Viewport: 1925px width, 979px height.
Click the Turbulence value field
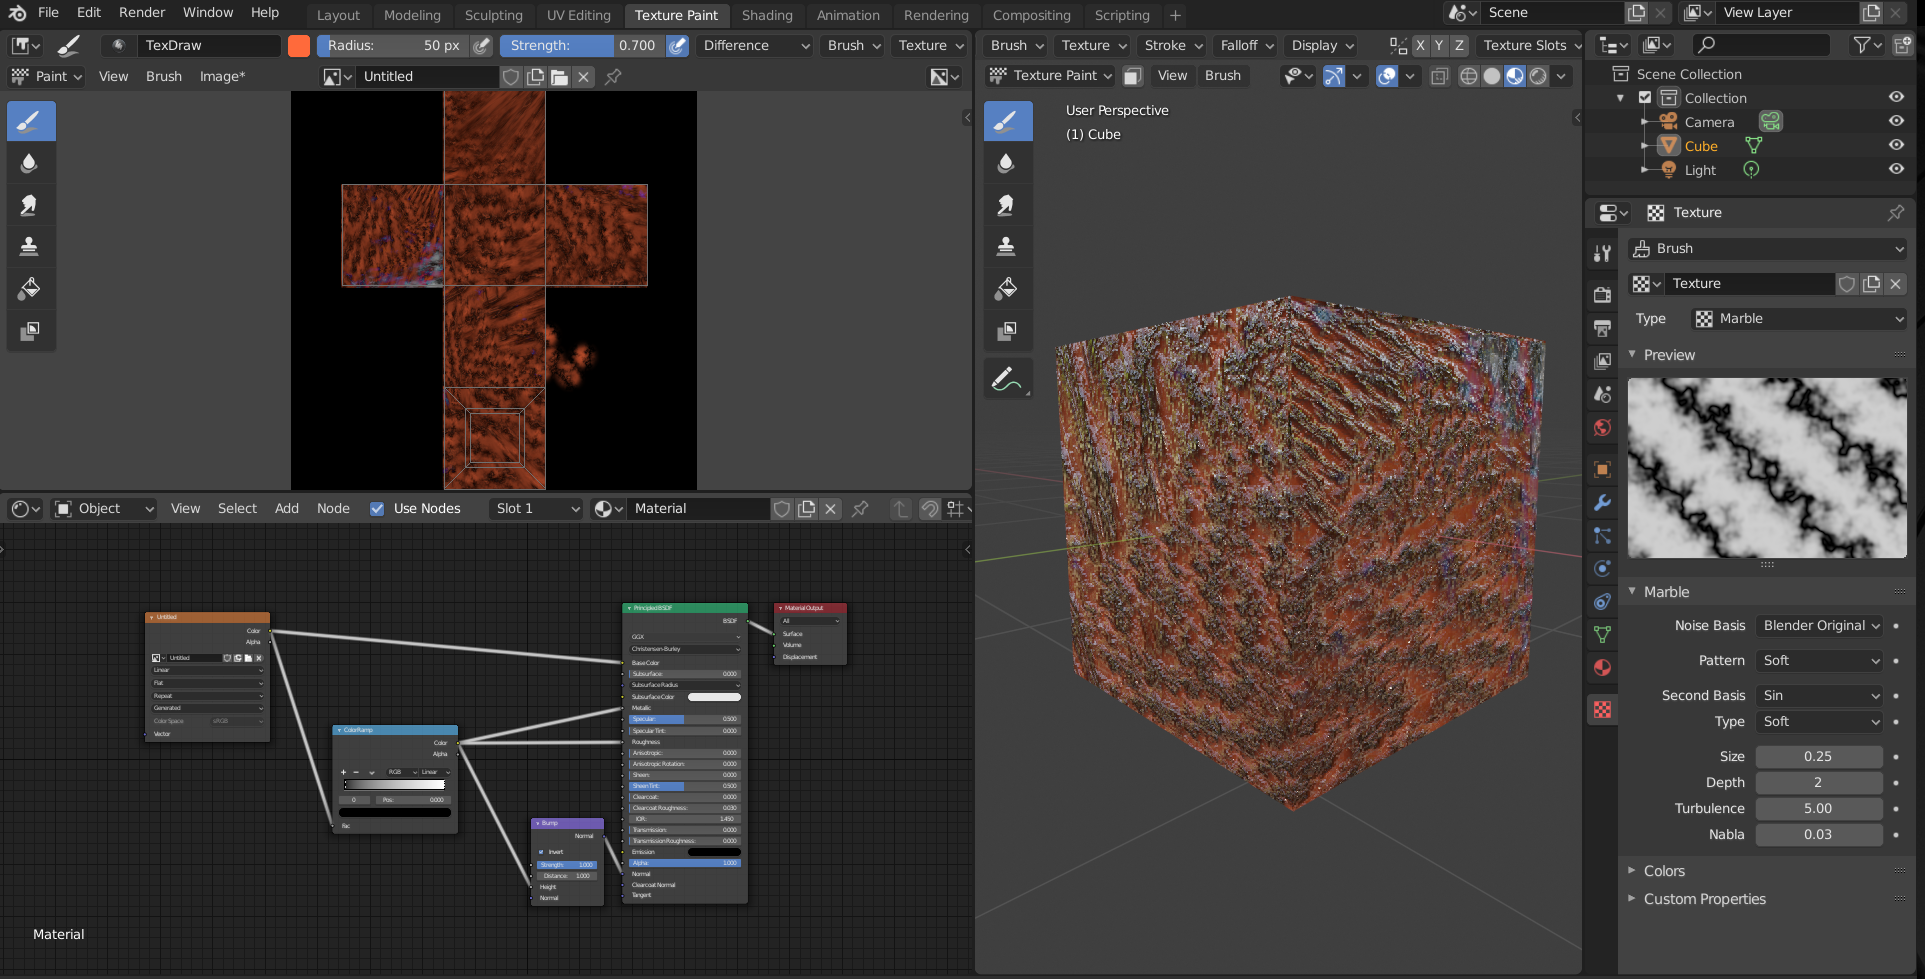1818,809
